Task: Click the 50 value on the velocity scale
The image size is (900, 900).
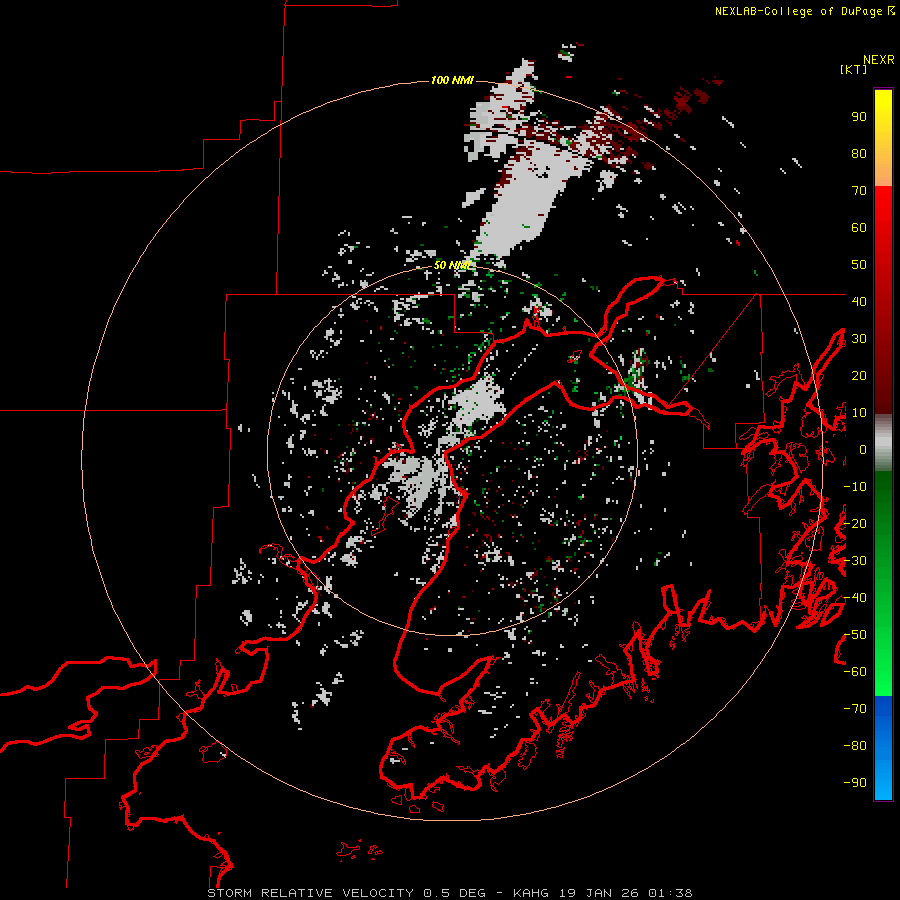Action: click(x=859, y=265)
